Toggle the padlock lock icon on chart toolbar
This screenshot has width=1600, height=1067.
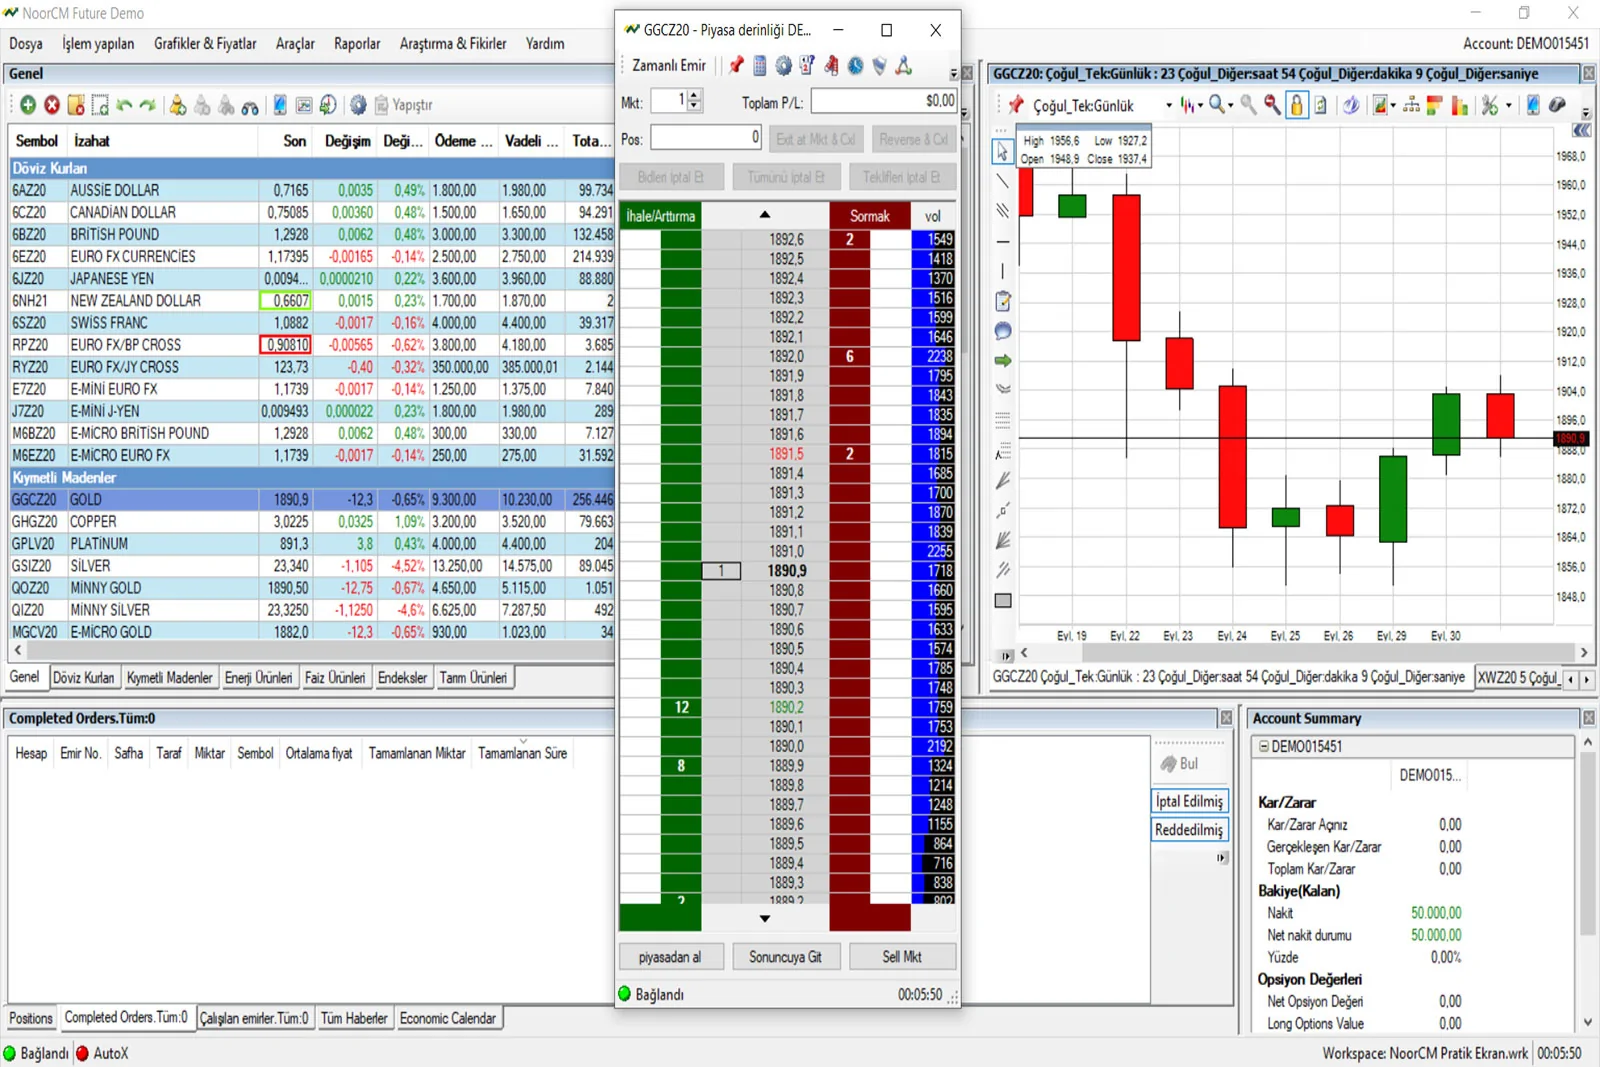coord(1296,105)
